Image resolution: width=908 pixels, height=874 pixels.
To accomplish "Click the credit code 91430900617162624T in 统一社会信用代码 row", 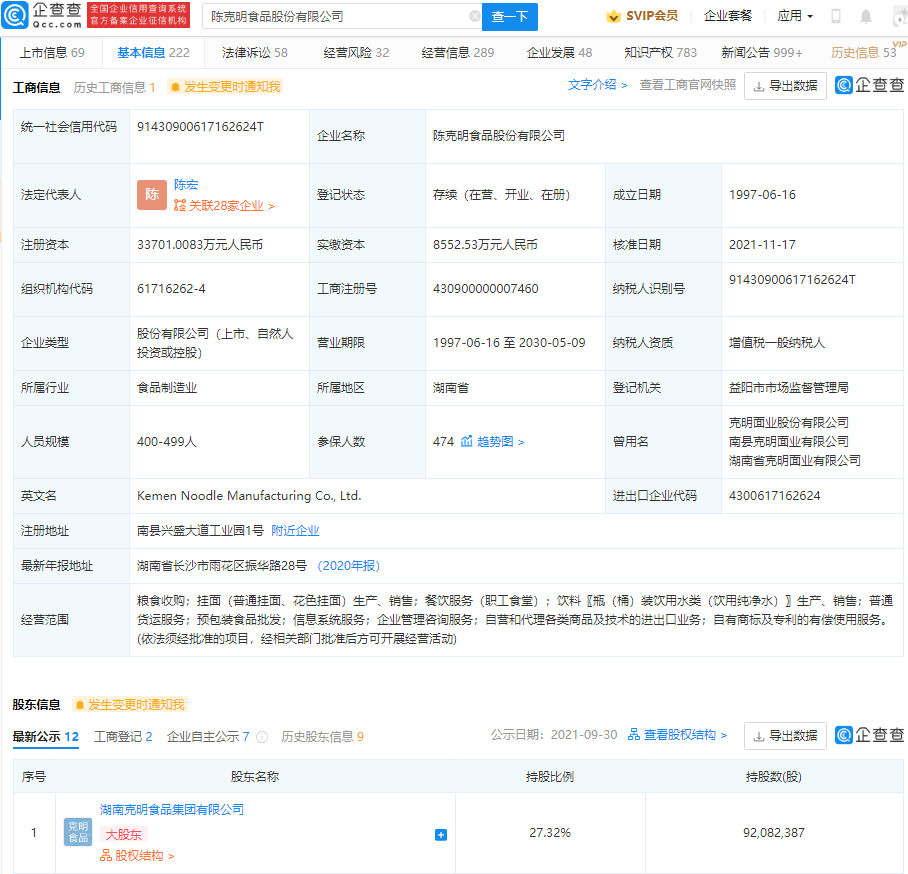I will (200, 127).
